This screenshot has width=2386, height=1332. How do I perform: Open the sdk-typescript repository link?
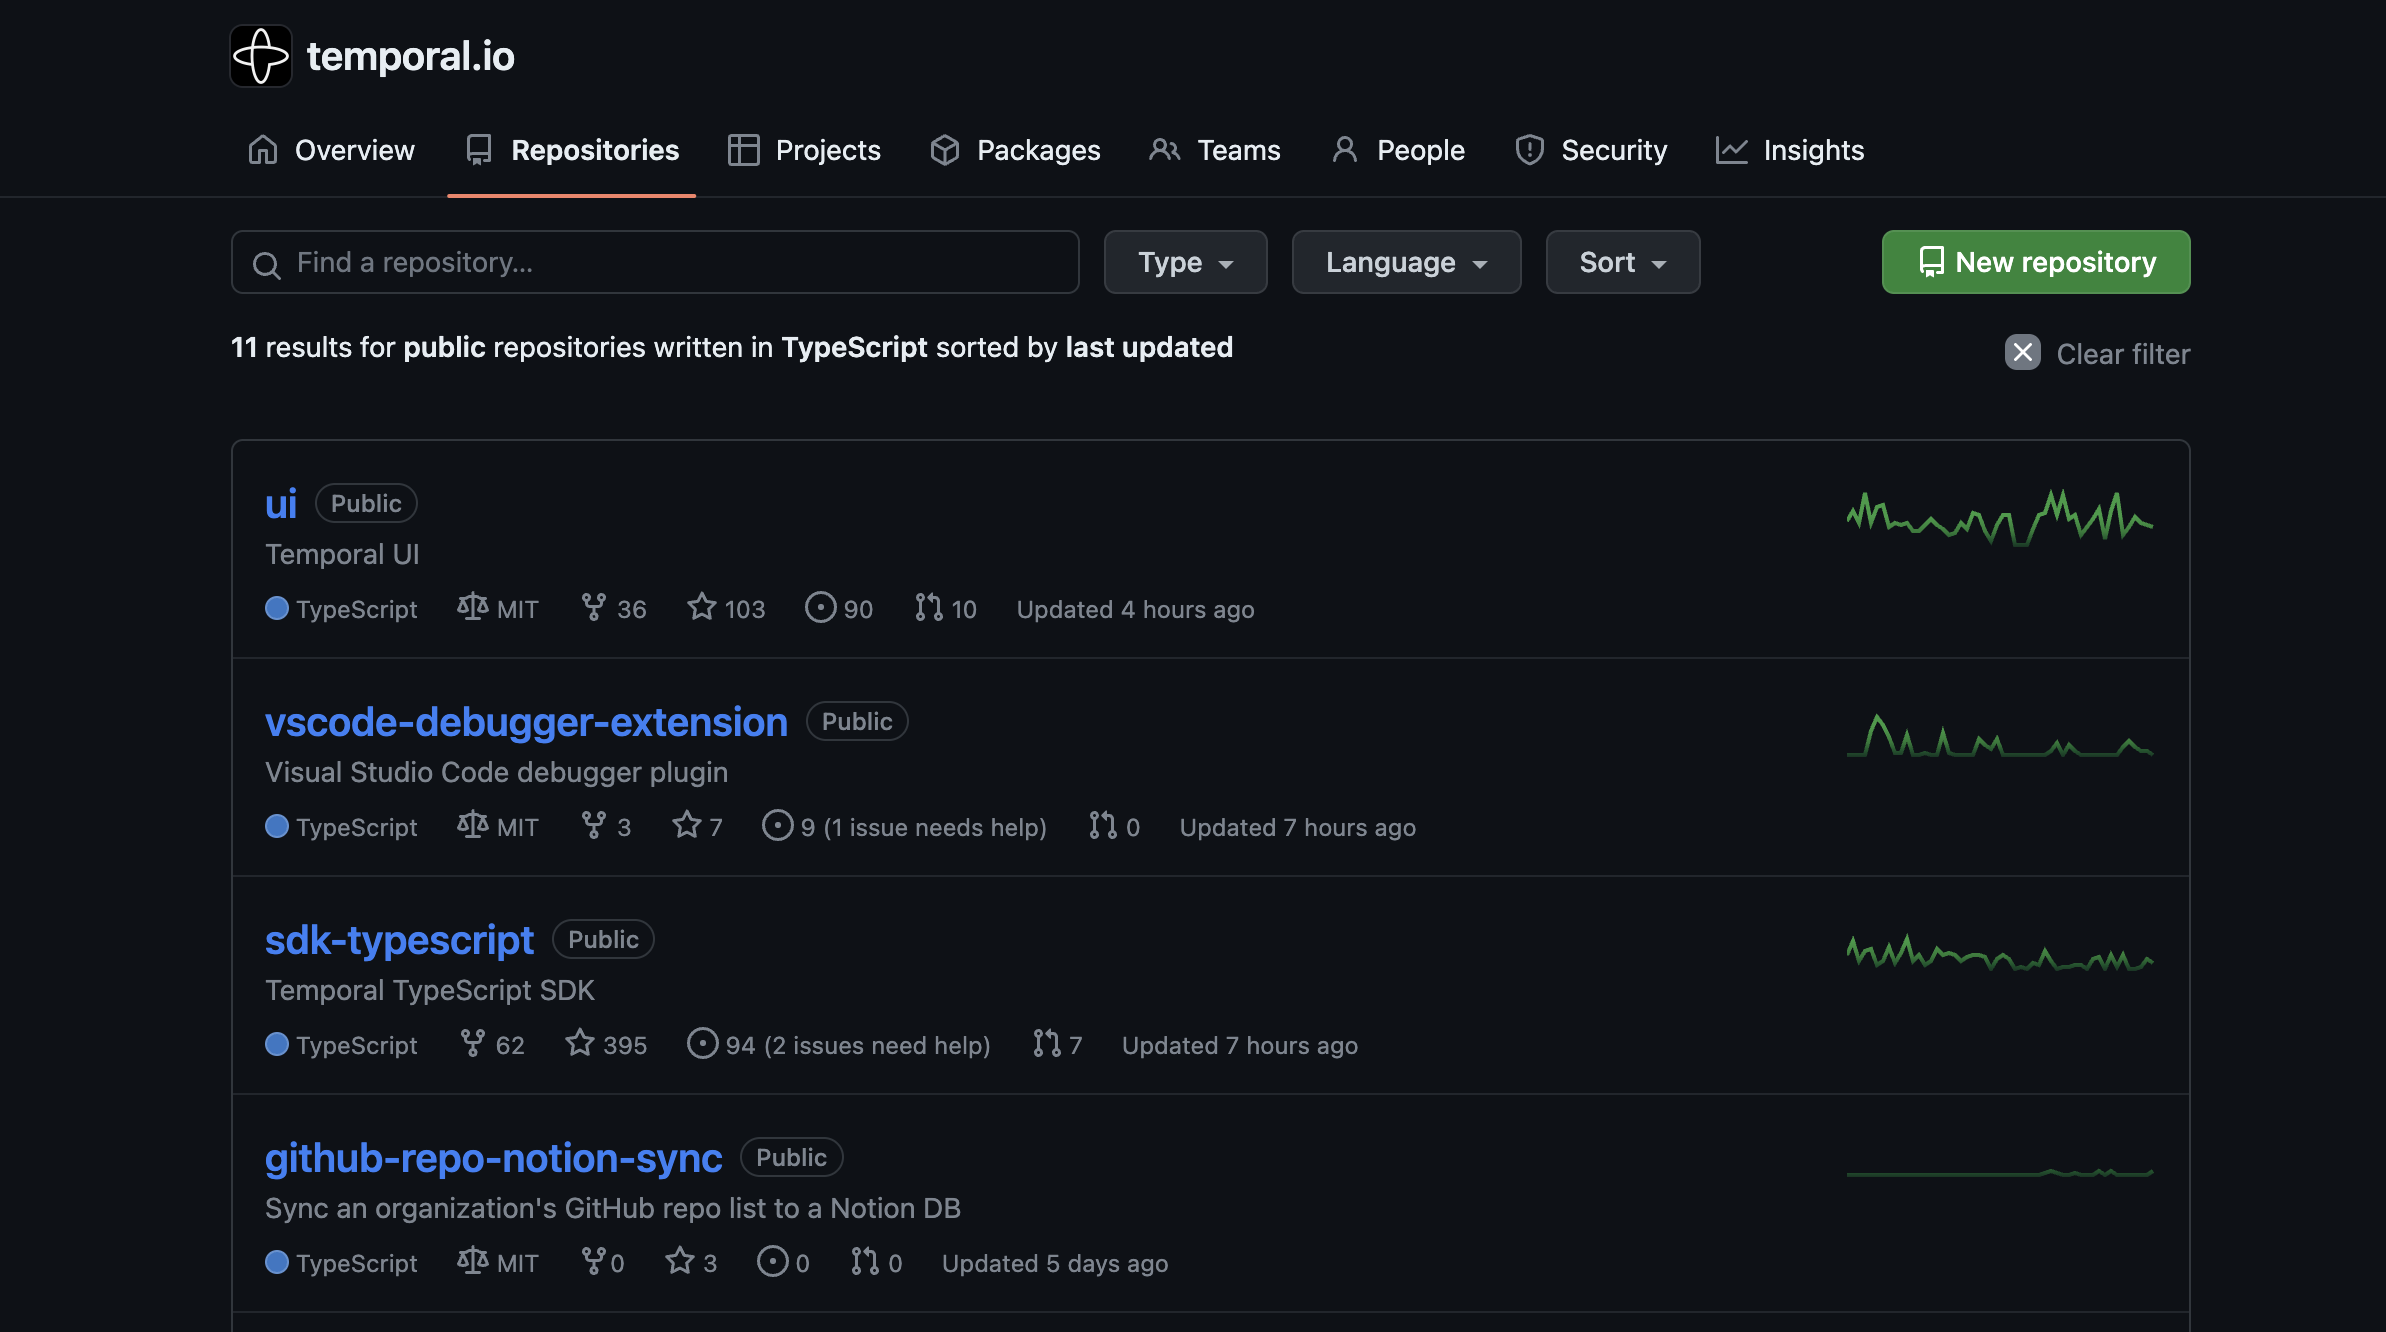[400, 937]
